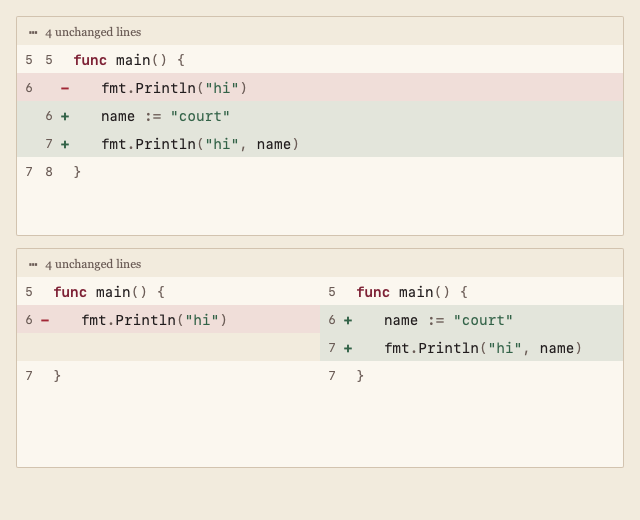Click minus marker on unified diff deleted line
The height and width of the screenshot is (520, 640).
pyautogui.click(x=65, y=88)
